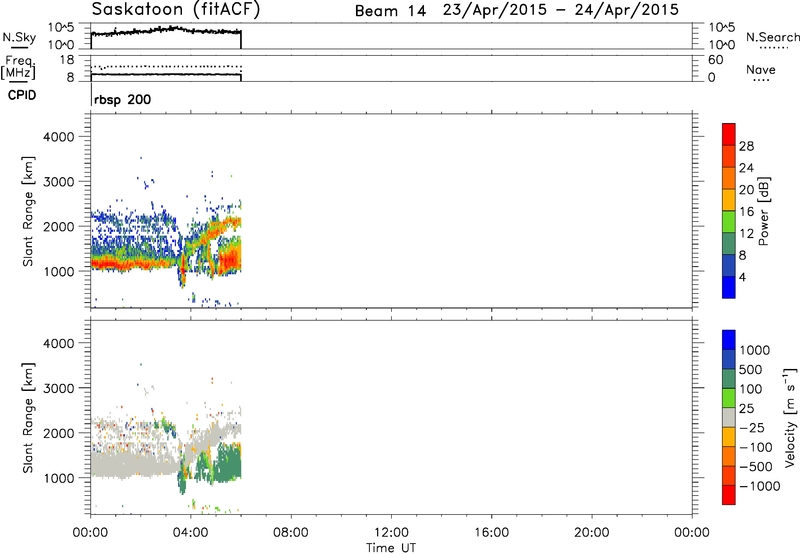Click the left 10^5 tick on noise axis
Image resolution: width=800 pixels, height=554 pixels.
click(61, 28)
